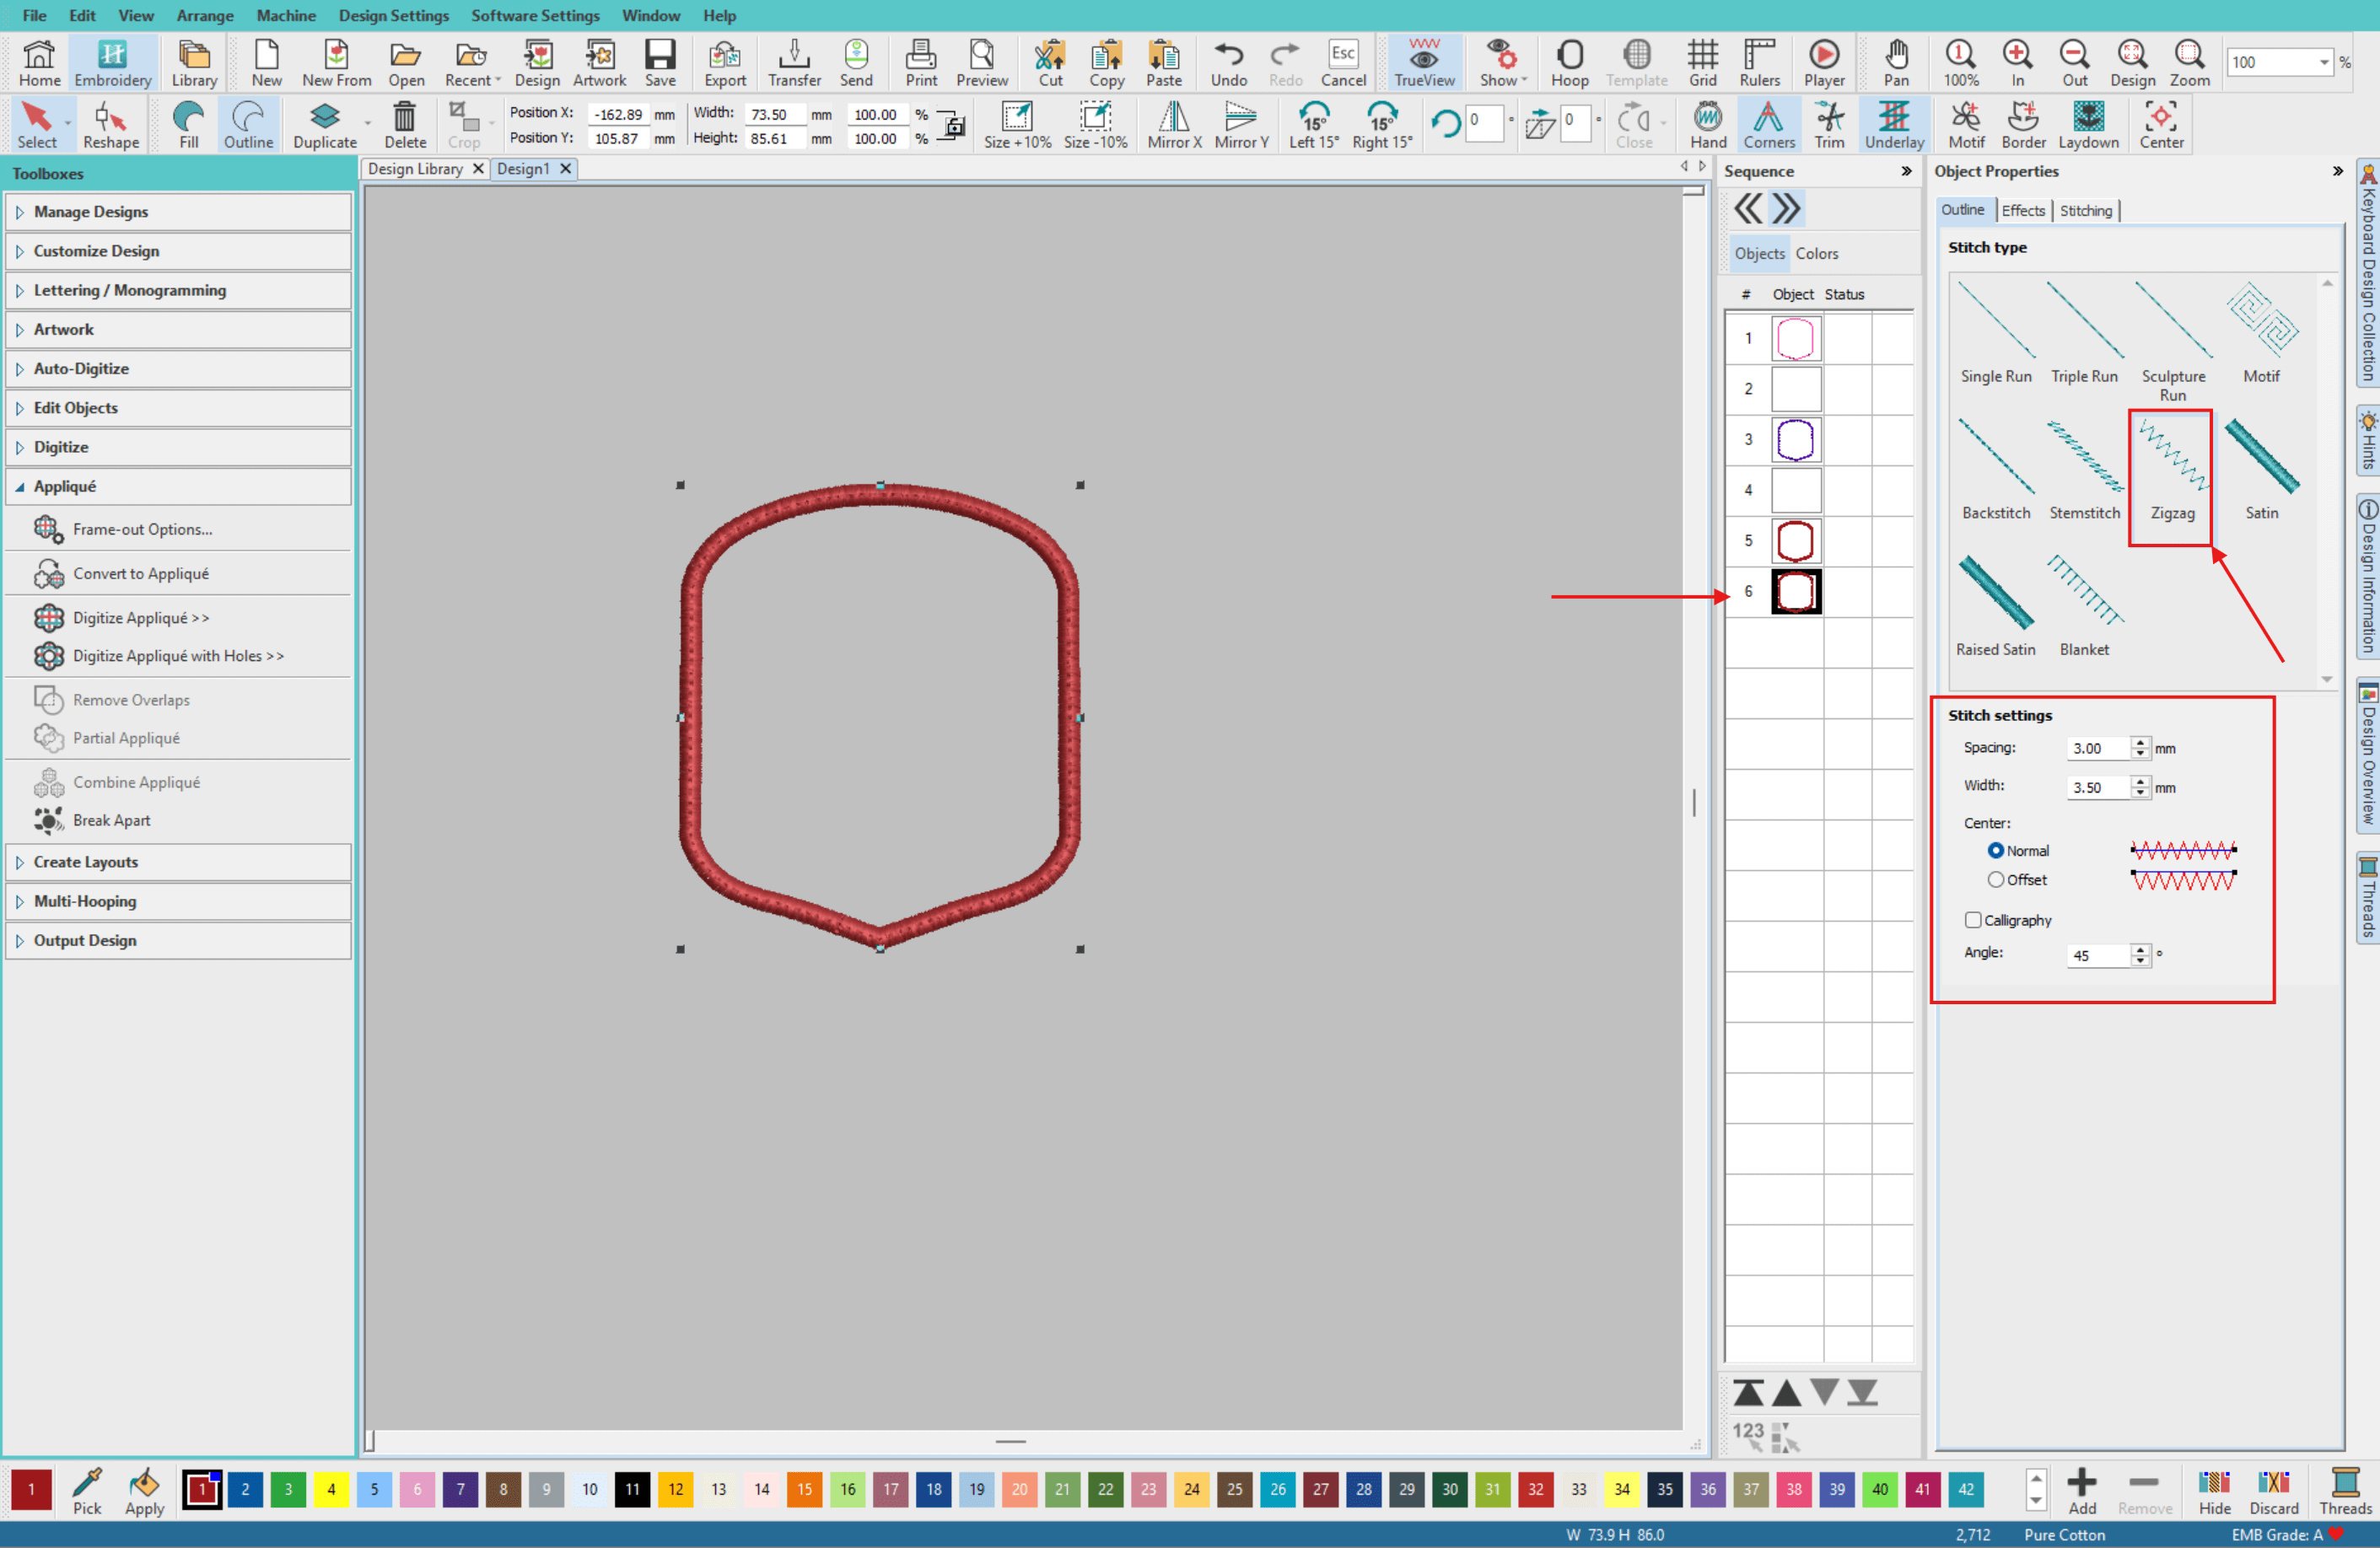
Task: Open the Design Settings menu
Action: [x=393, y=15]
